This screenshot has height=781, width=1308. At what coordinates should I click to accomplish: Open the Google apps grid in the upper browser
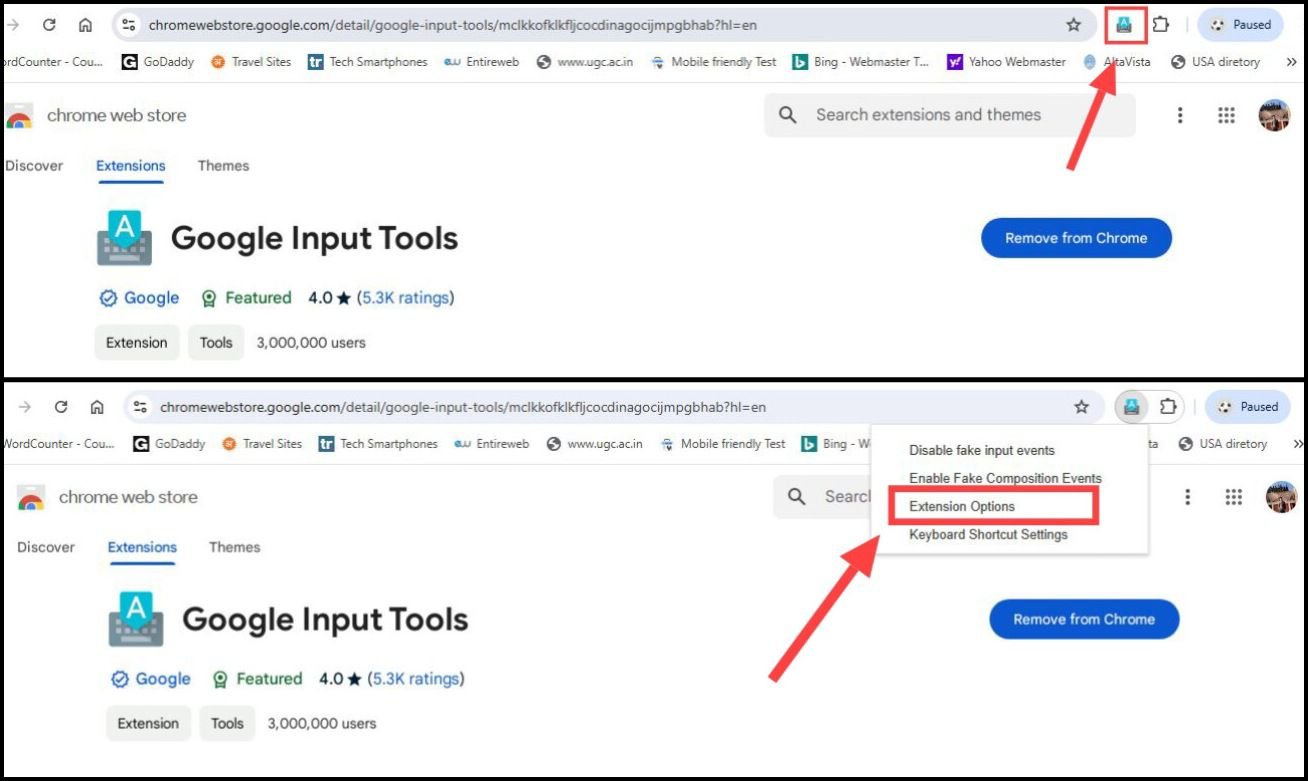click(1227, 115)
